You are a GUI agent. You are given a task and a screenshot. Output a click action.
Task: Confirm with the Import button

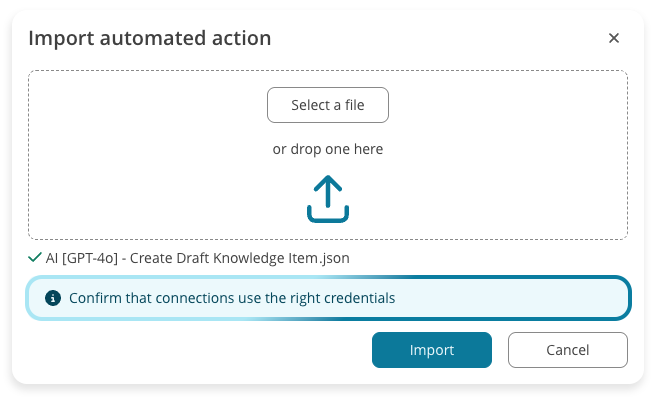(x=431, y=350)
